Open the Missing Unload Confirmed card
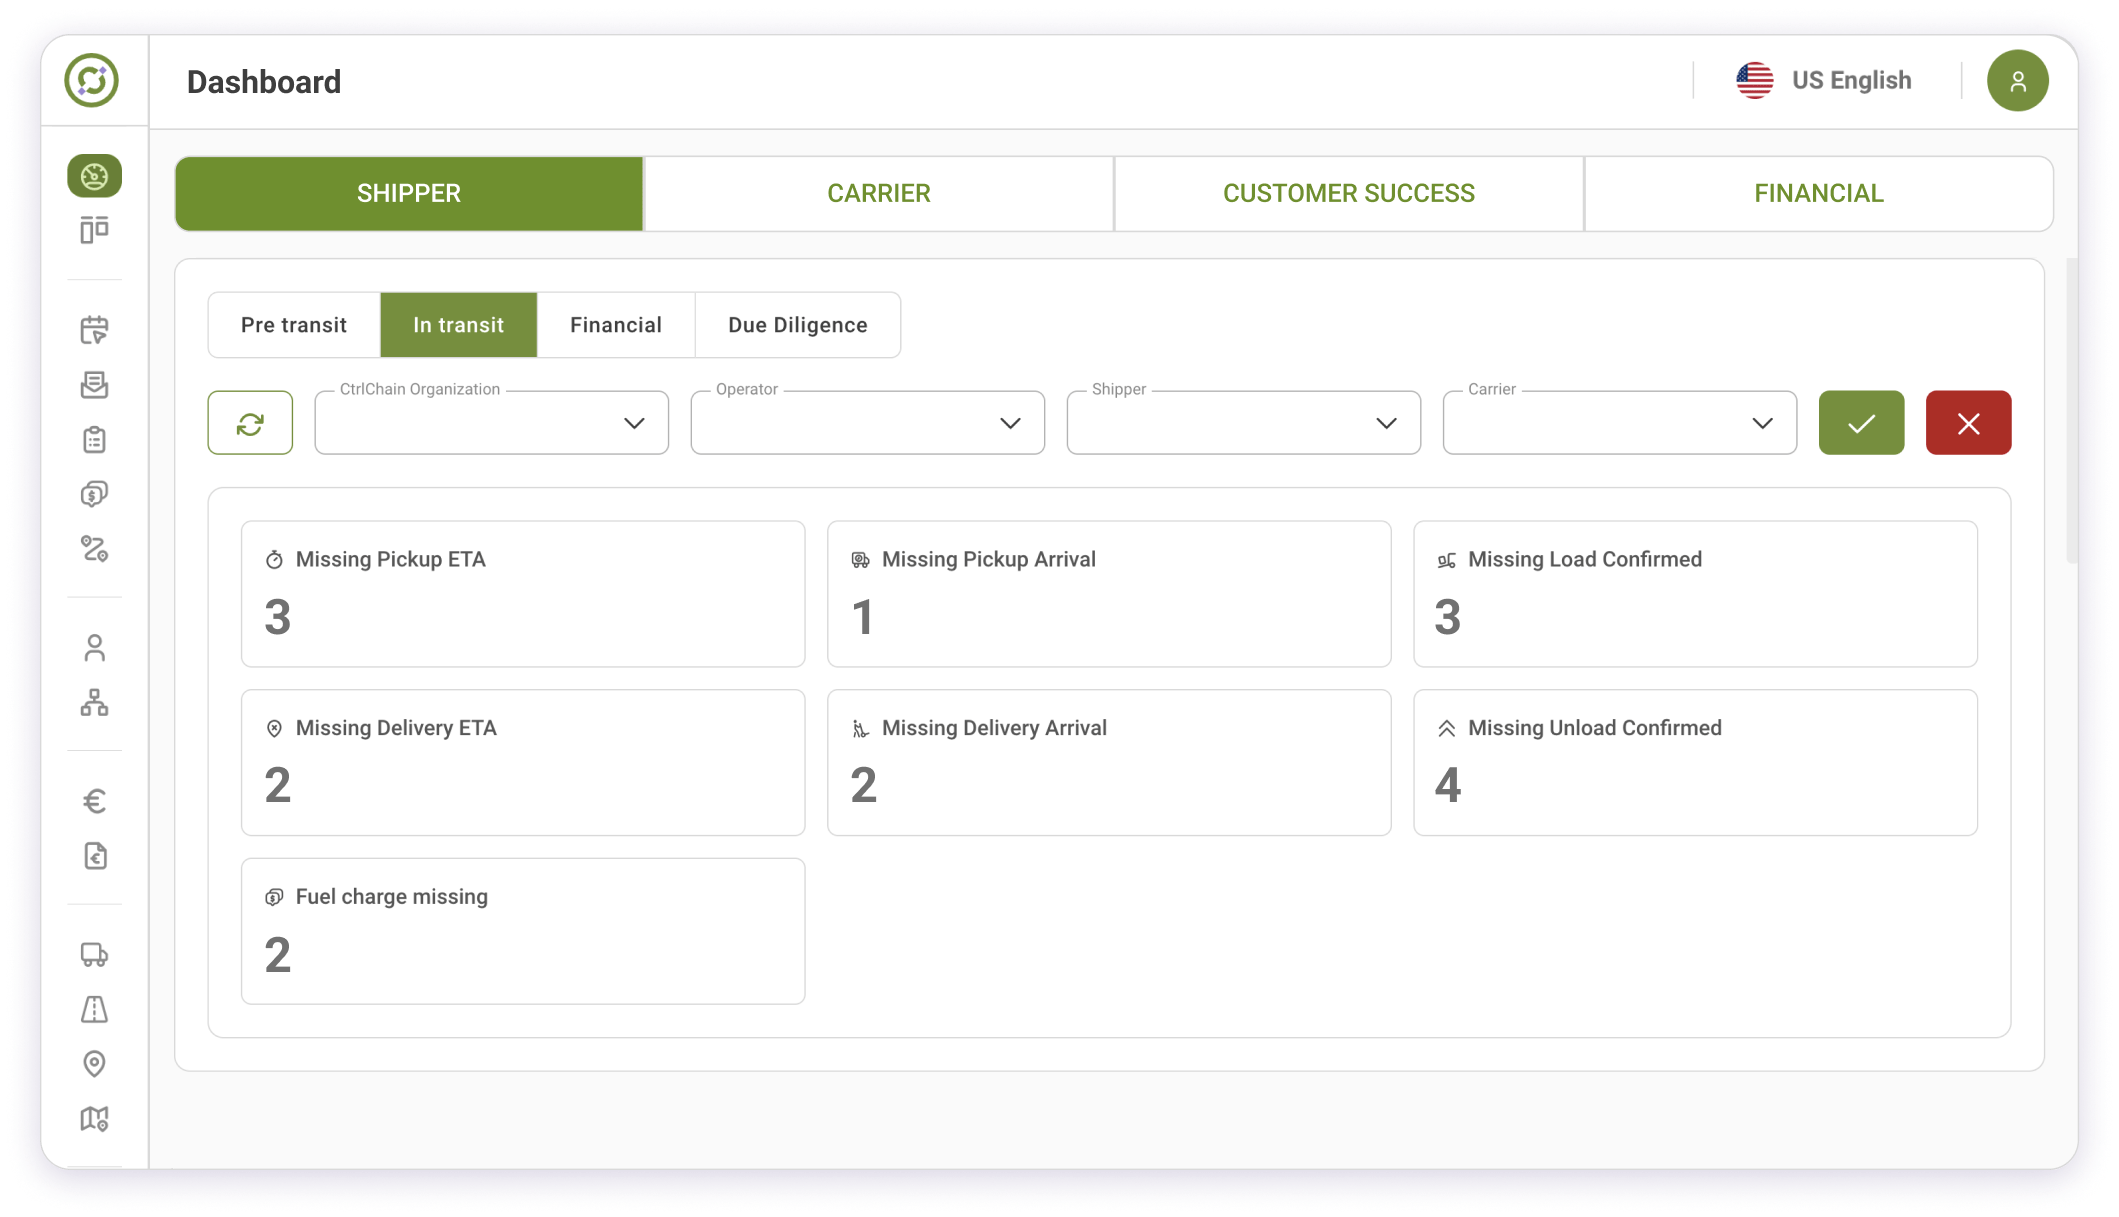Image resolution: width=2119 pixels, height=1217 pixels. (x=1695, y=762)
